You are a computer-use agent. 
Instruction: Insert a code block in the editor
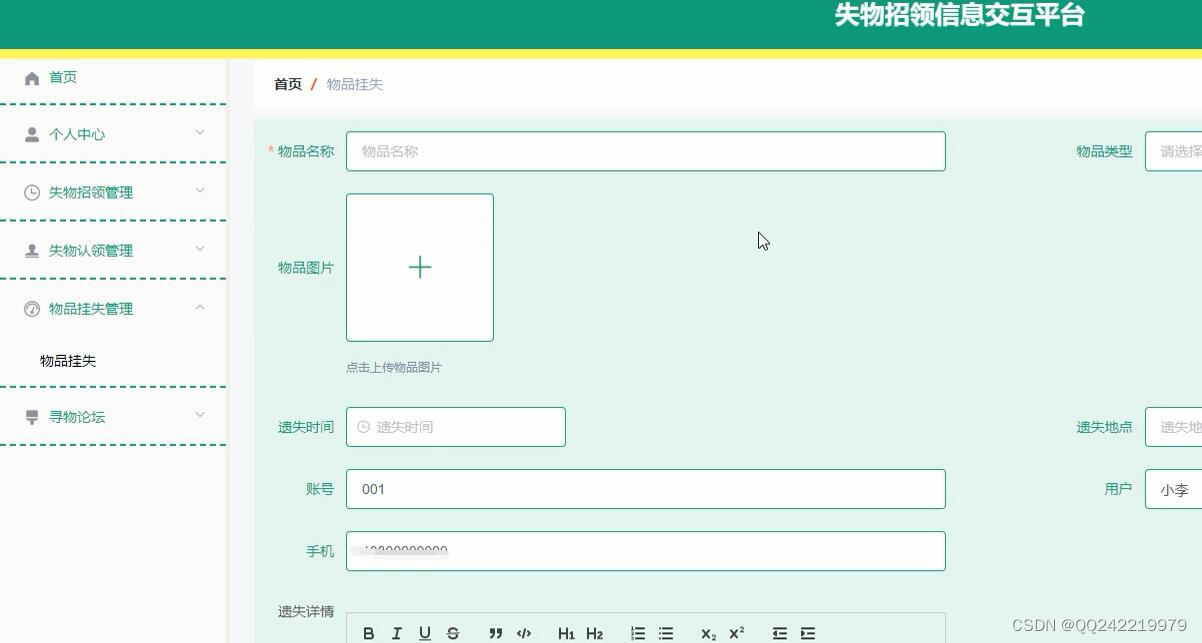click(x=523, y=633)
